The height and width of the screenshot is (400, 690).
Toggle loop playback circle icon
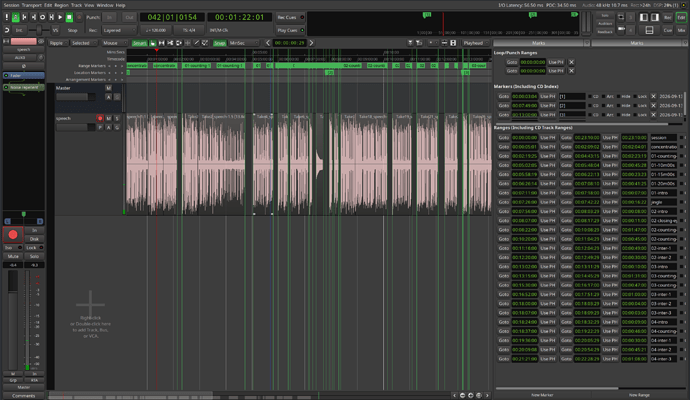pos(42,17)
